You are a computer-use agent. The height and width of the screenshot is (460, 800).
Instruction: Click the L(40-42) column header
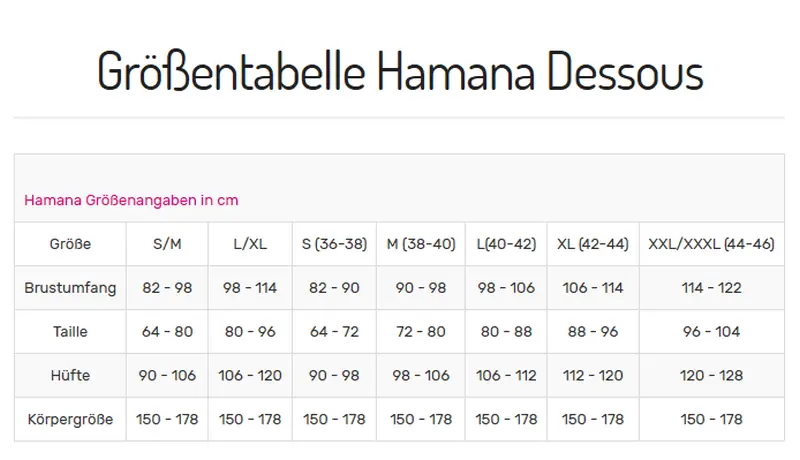click(x=506, y=244)
